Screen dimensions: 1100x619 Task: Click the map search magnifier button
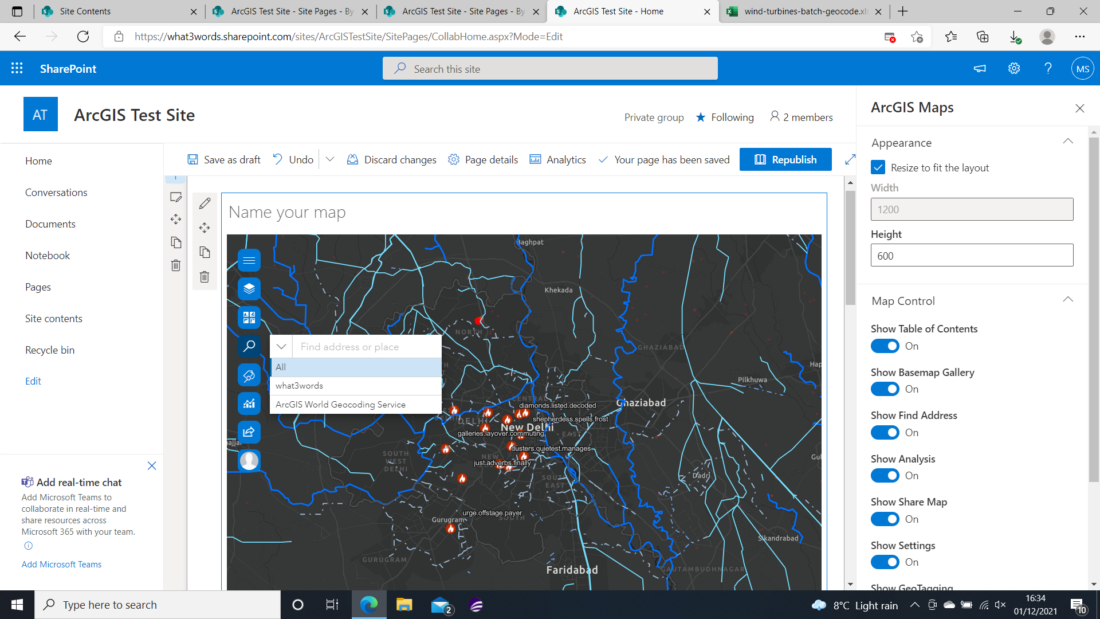pos(249,346)
